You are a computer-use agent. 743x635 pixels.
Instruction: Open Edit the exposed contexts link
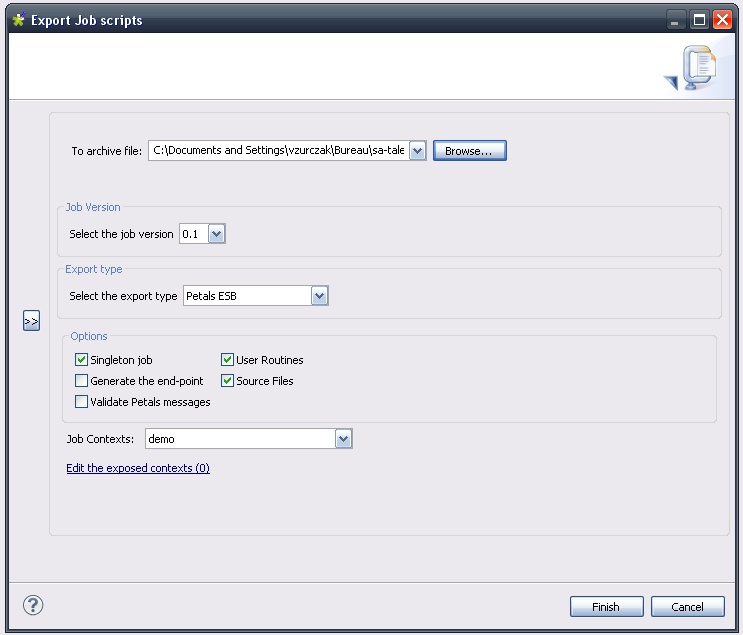click(x=138, y=468)
